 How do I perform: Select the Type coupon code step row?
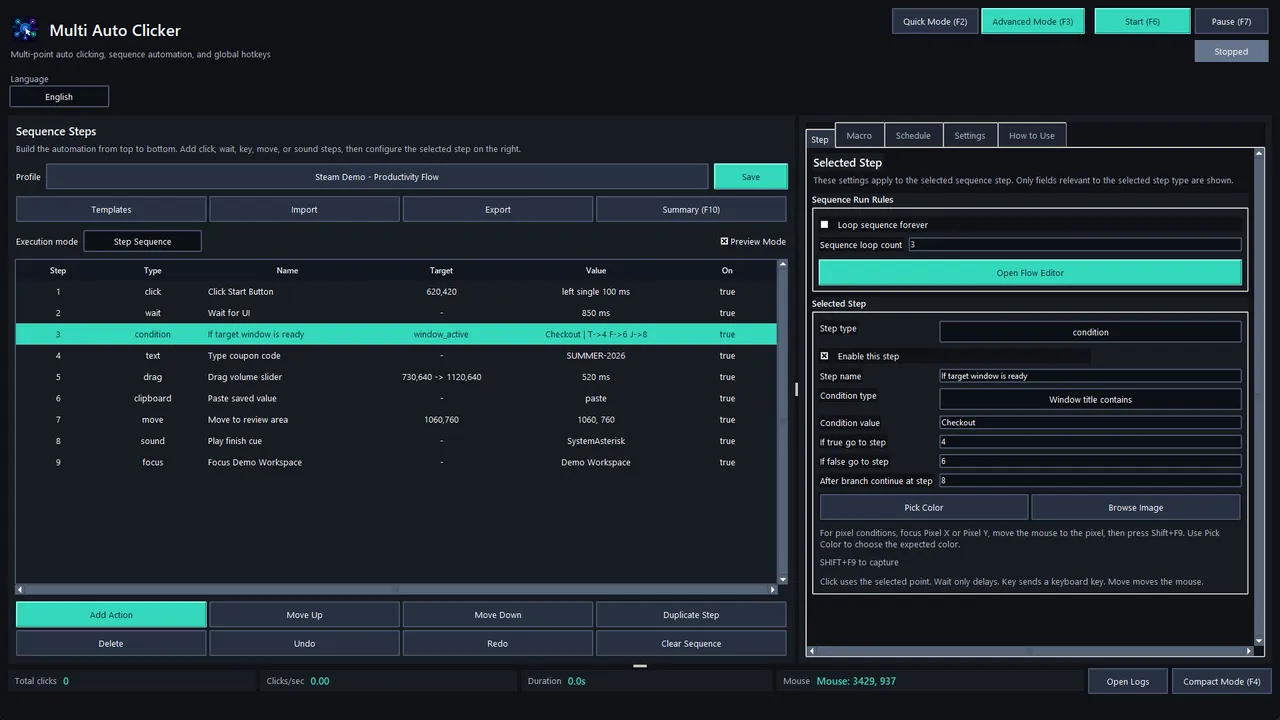click(396, 356)
